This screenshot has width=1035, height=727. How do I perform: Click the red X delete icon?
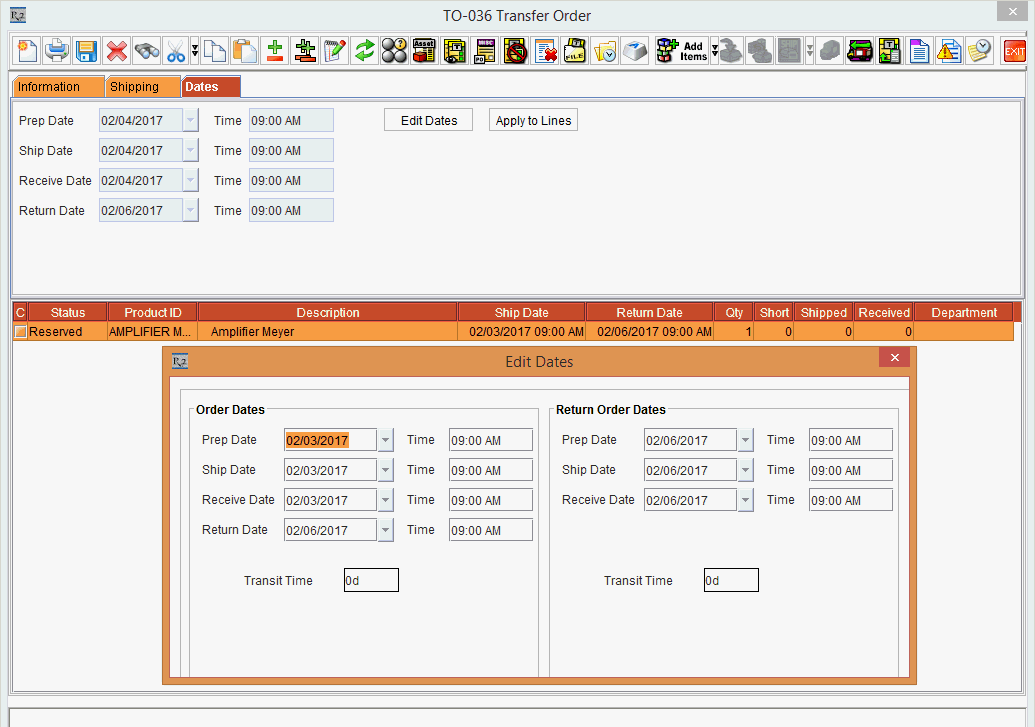117,50
